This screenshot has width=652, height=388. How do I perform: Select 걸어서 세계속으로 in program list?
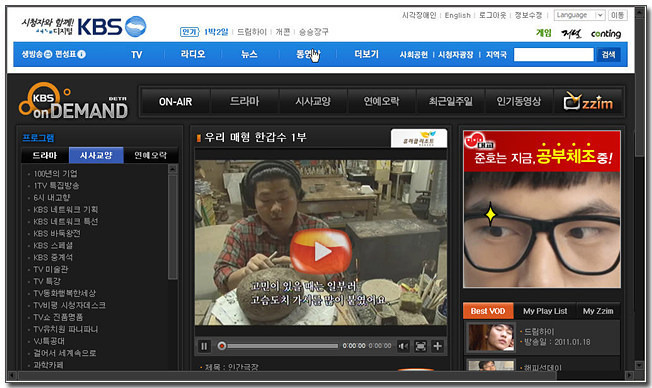65,353
